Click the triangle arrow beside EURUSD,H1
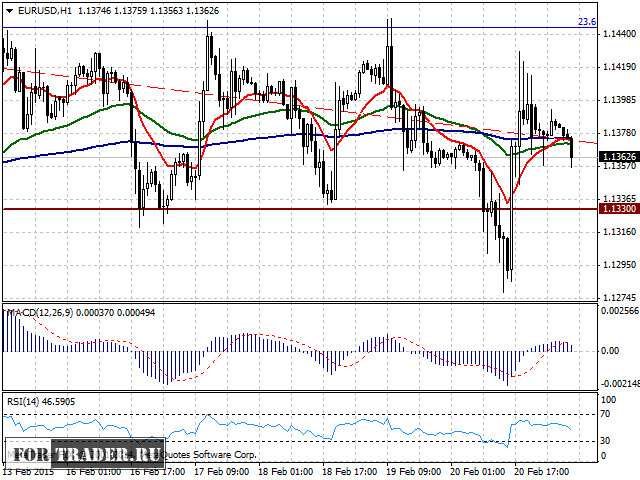The height and width of the screenshot is (480, 640). (x=9, y=10)
